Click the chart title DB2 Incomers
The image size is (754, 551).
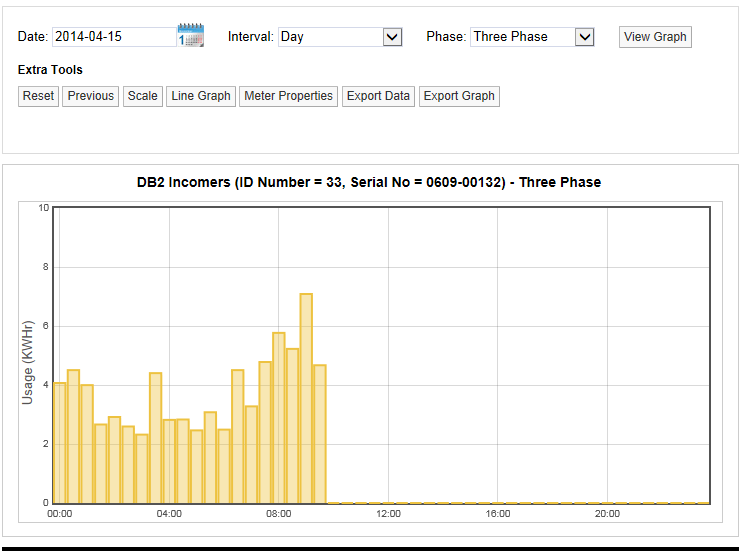tap(369, 182)
